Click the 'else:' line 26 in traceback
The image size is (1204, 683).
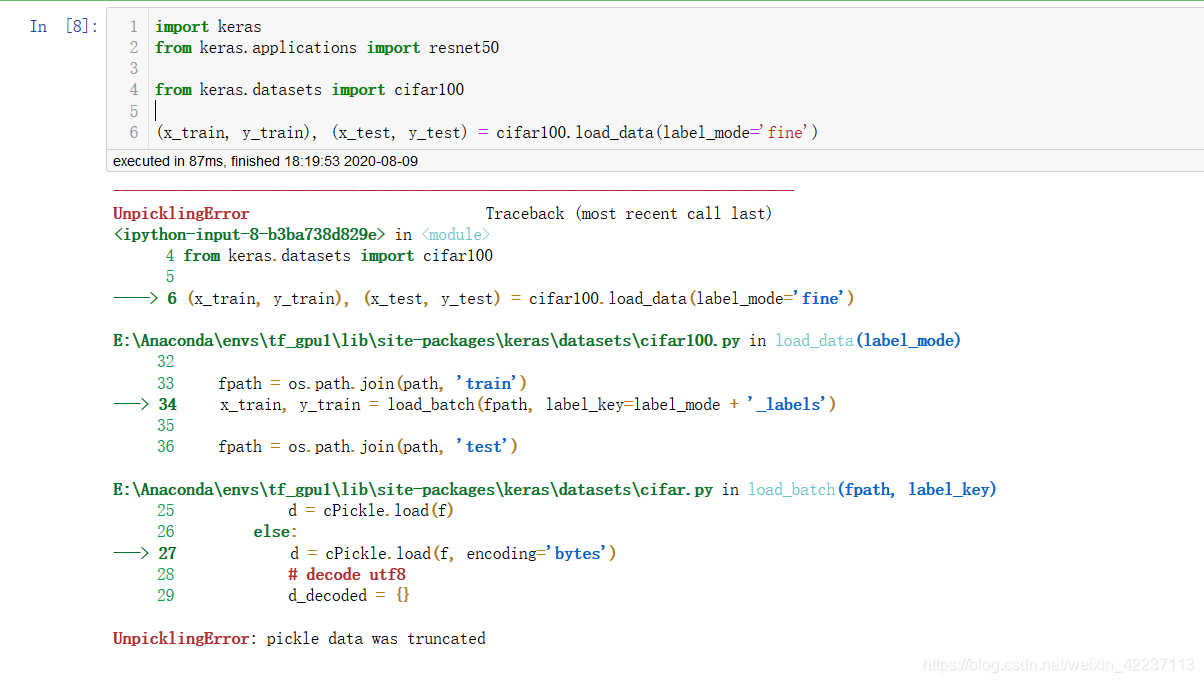tap(275, 532)
